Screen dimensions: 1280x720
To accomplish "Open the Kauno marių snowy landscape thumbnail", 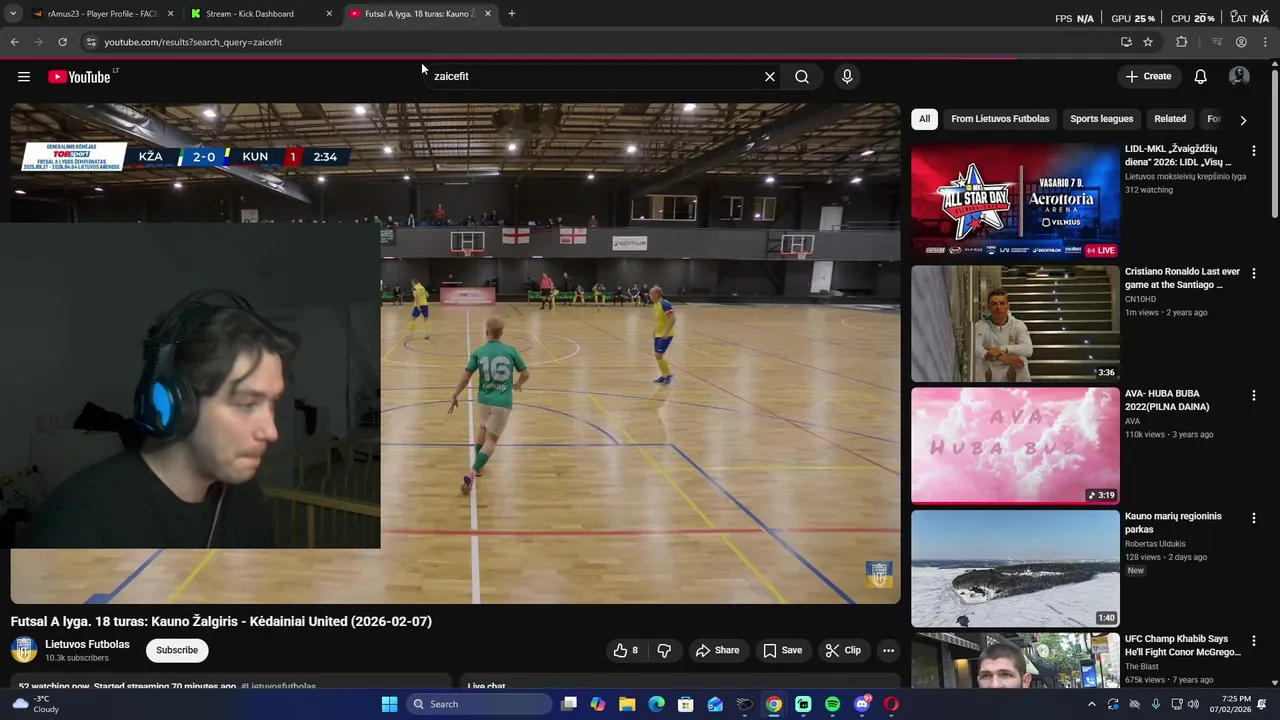I will click(x=1015, y=568).
